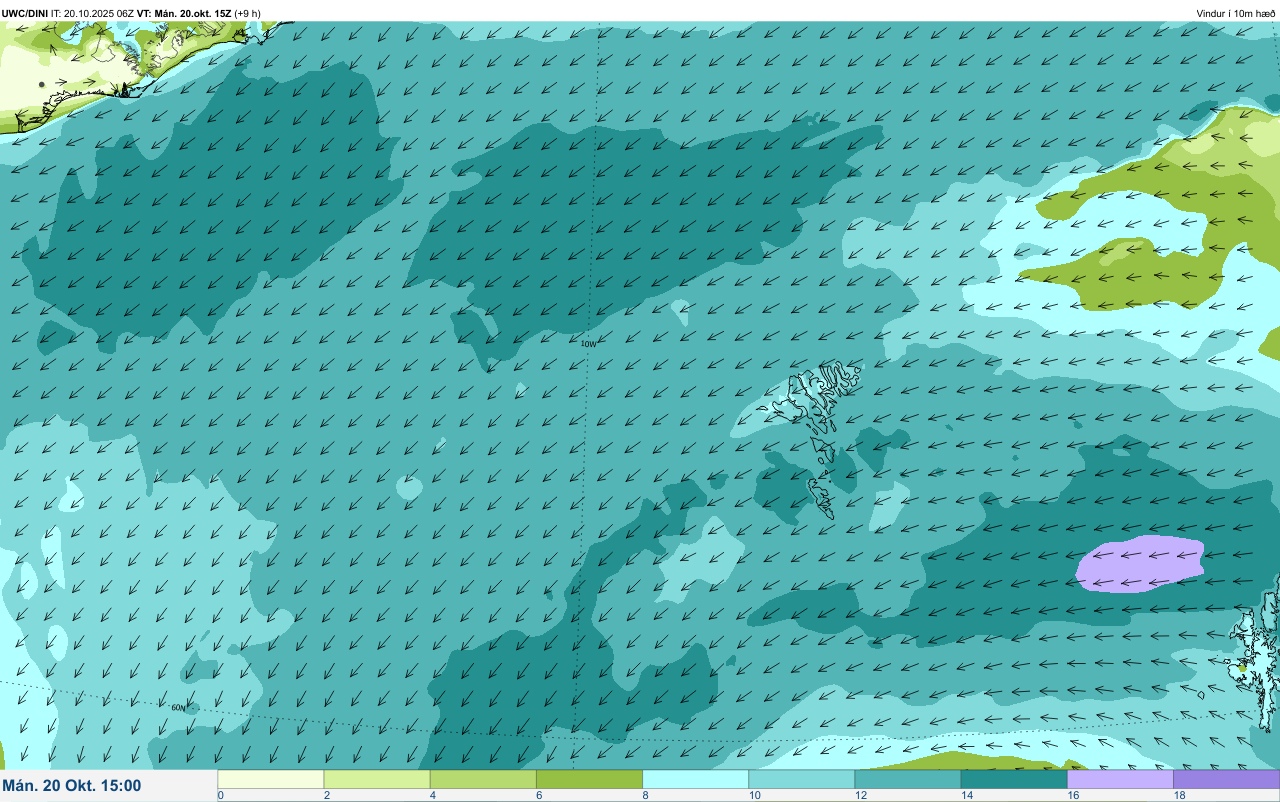Click the darker purple 18+ legend swatch

point(1226,779)
